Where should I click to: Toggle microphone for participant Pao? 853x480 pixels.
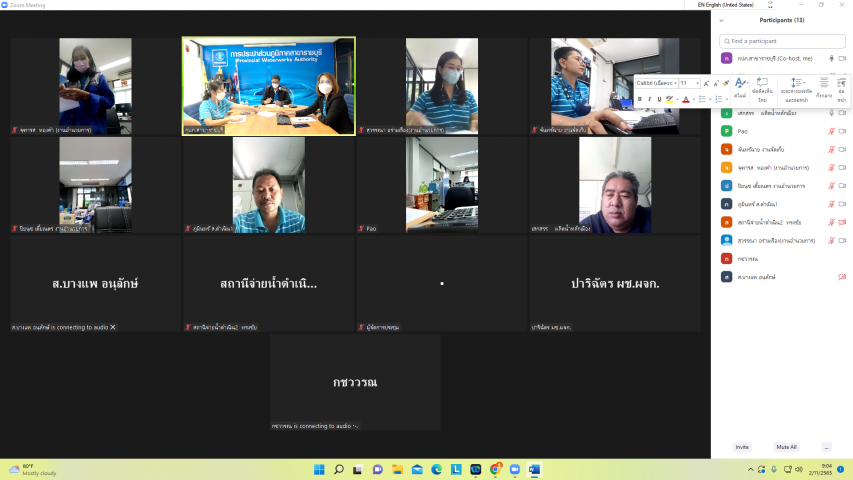[x=831, y=131]
